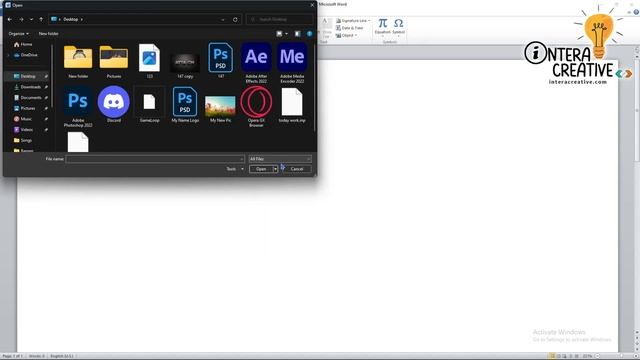Select Adobe Media Encoder 2022 shortcut
The width and height of the screenshot is (640, 360).
point(292,62)
